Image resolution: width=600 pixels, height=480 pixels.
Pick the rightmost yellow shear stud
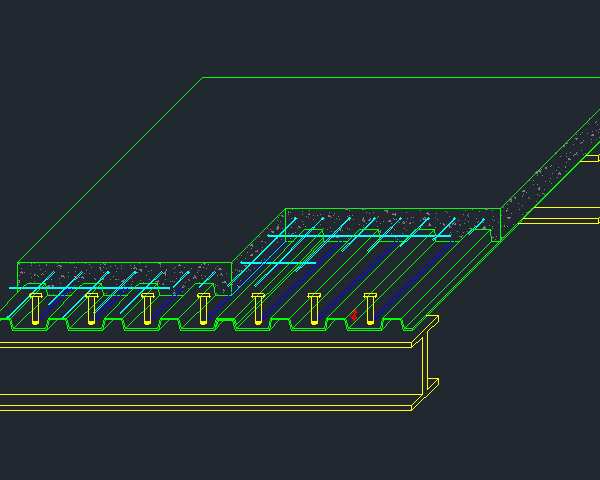click(x=370, y=309)
